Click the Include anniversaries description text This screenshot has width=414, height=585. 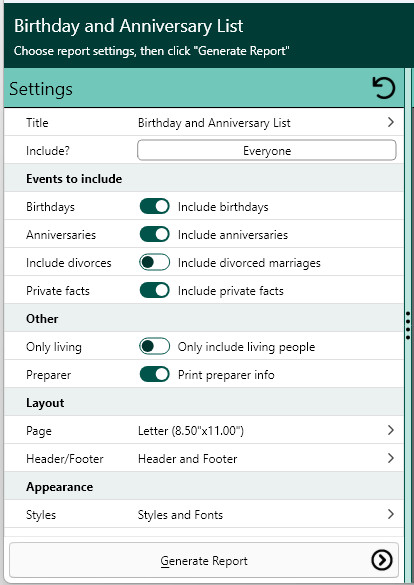233,235
